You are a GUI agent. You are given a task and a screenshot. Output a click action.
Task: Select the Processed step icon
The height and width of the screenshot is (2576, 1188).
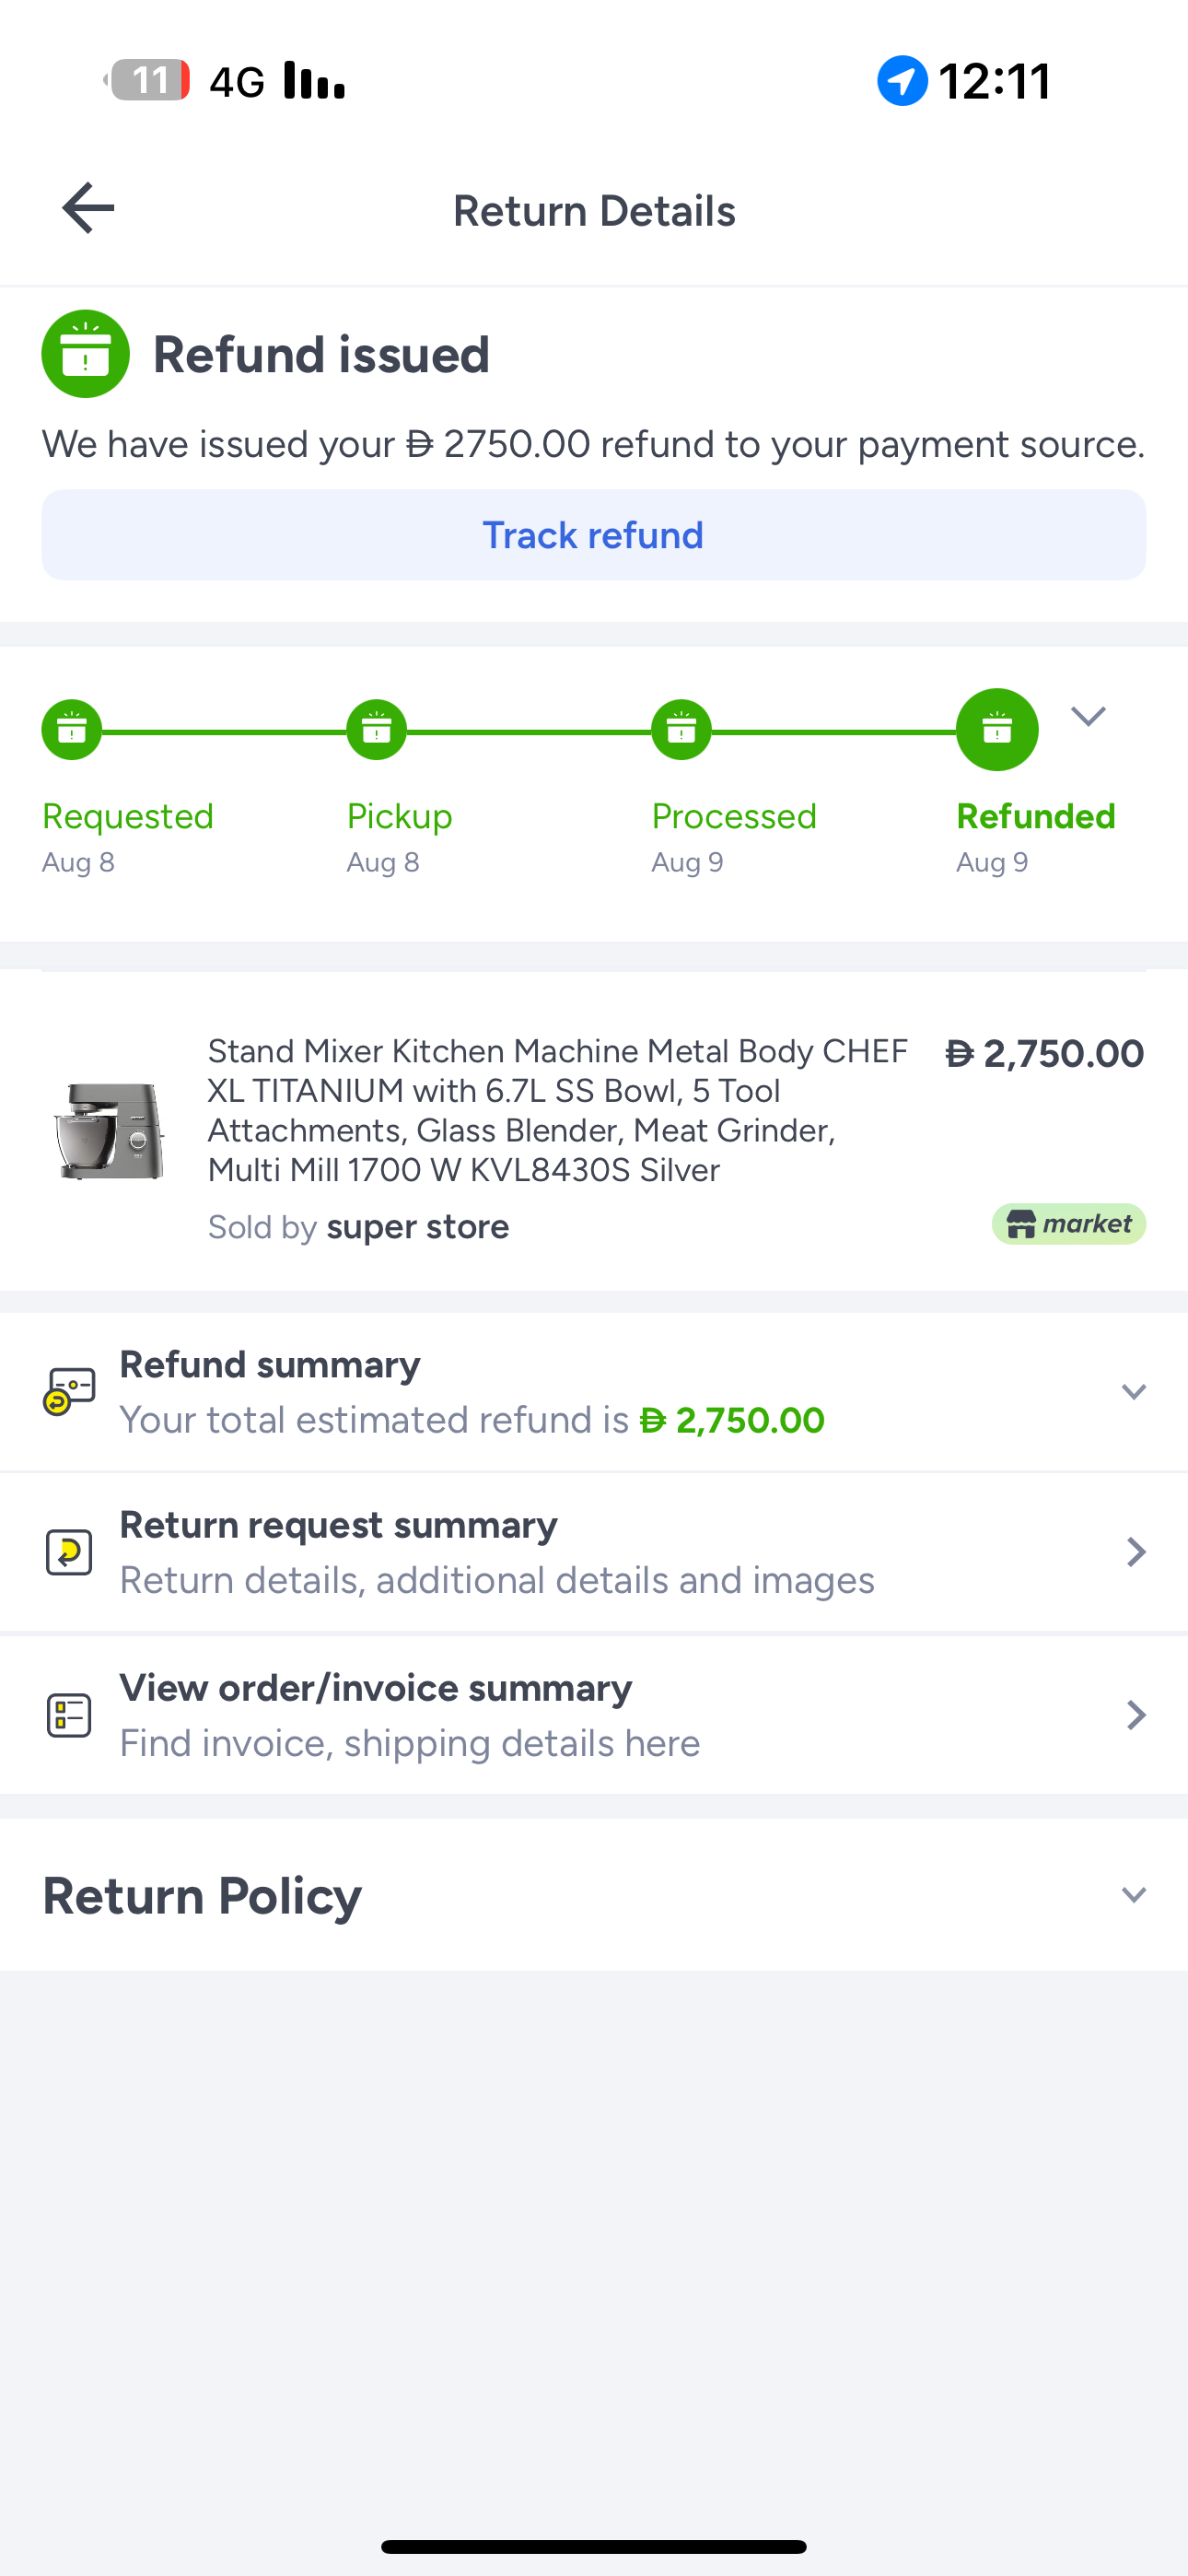(681, 729)
